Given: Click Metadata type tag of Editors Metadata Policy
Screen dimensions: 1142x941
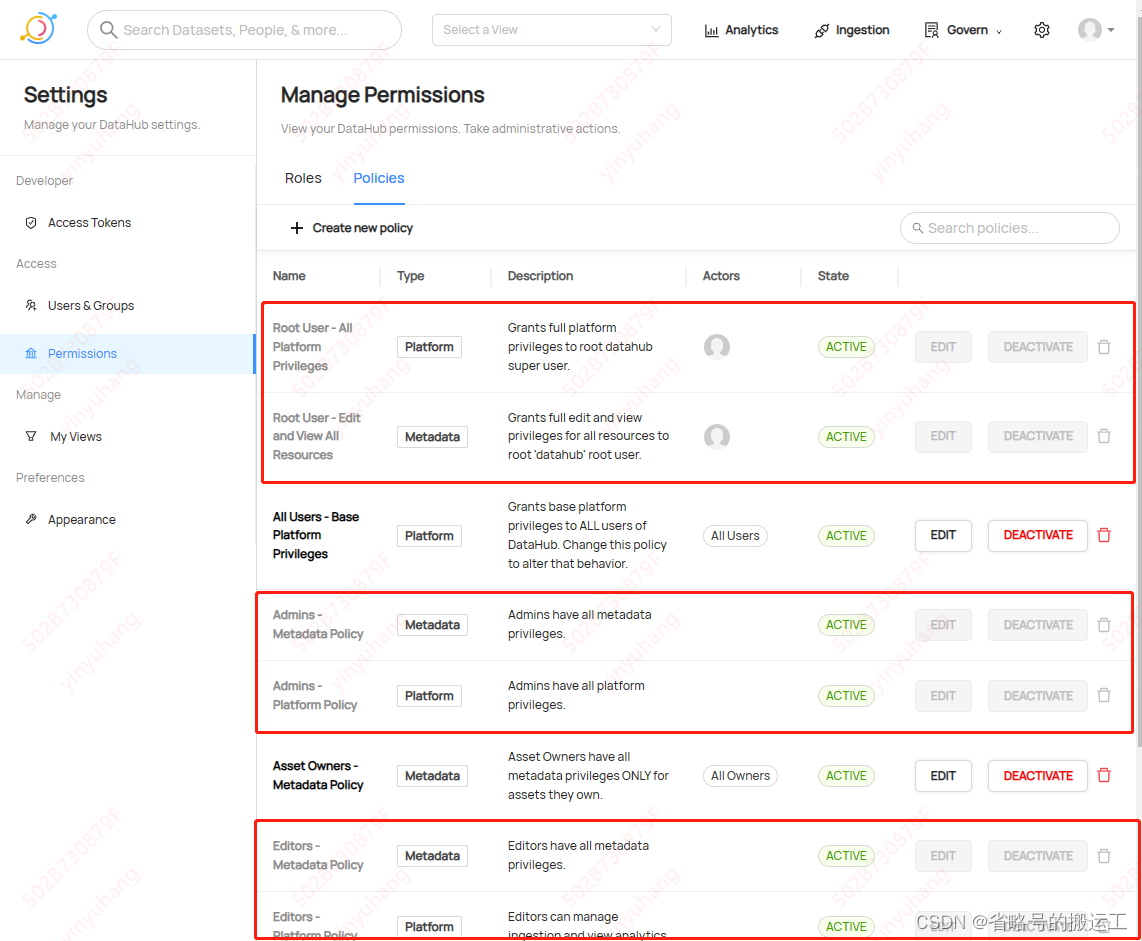Looking at the screenshot, I should [432, 857].
